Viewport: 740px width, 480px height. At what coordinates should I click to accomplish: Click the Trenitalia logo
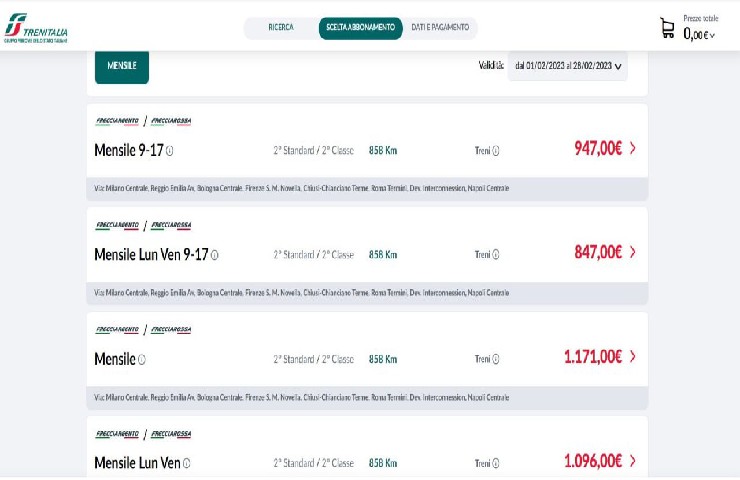tap(36, 28)
